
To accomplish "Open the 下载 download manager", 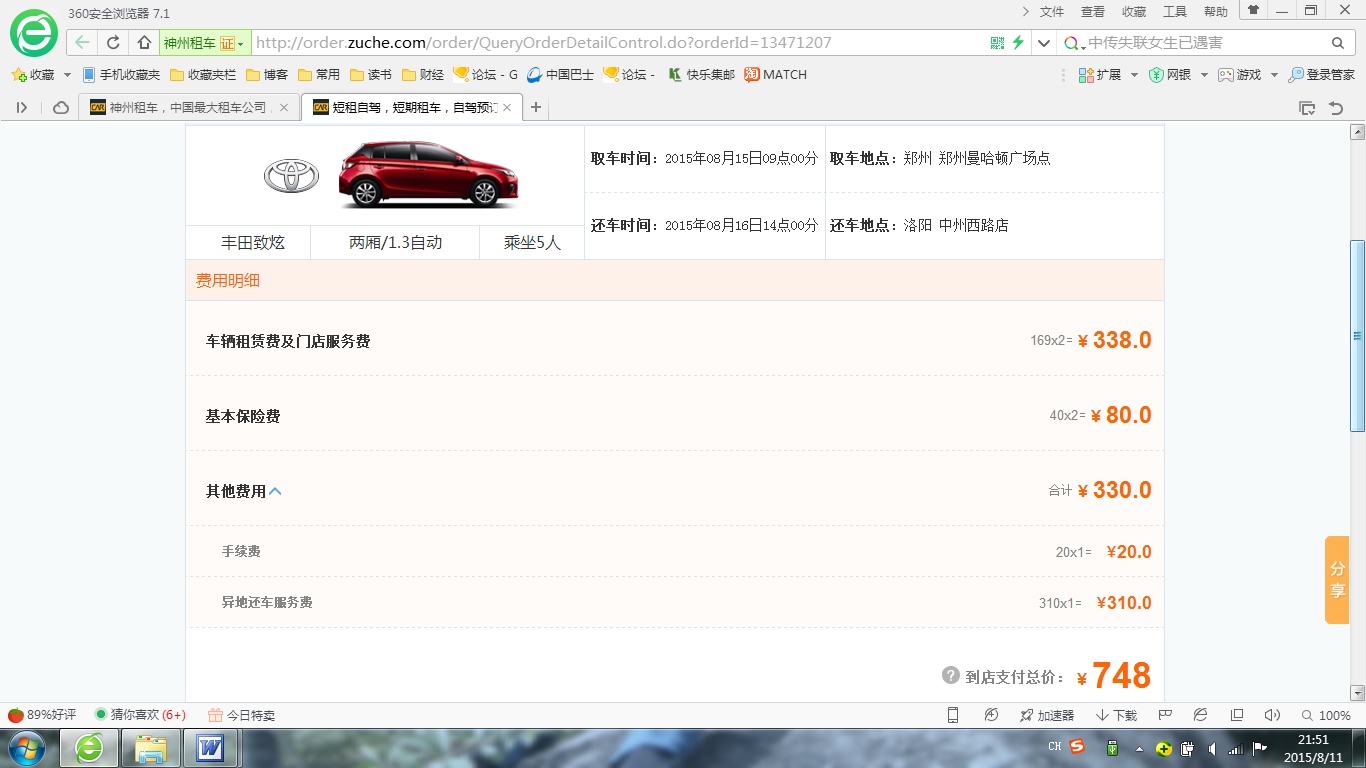I will click(x=1116, y=715).
